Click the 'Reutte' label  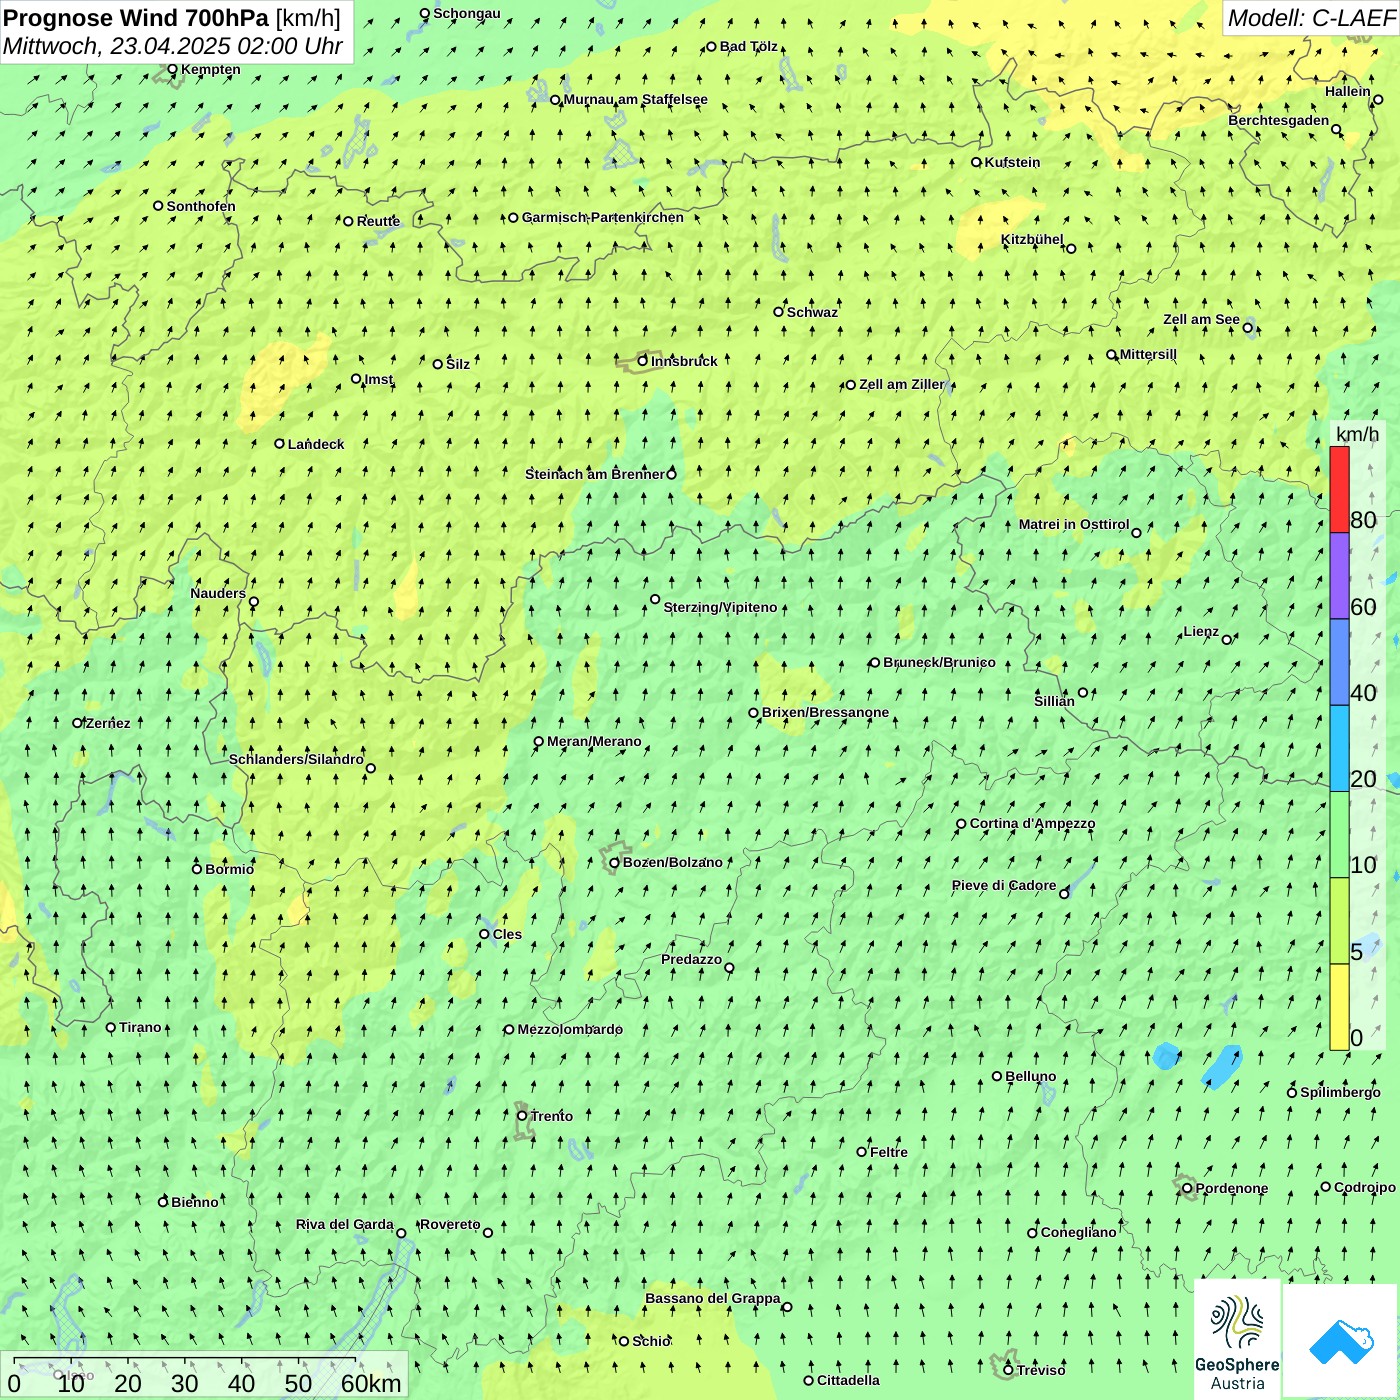(x=378, y=221)
